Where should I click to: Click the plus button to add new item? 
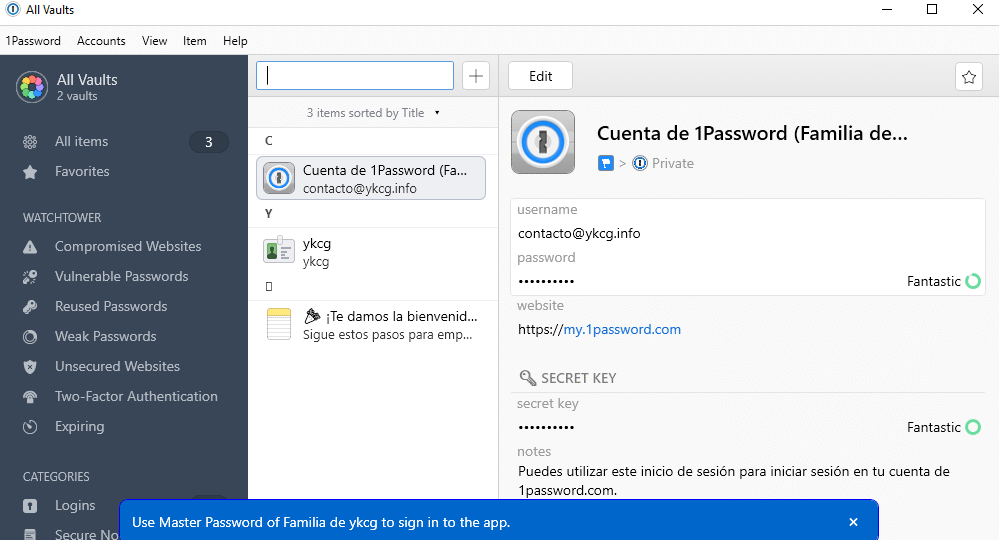pos(475,76)
